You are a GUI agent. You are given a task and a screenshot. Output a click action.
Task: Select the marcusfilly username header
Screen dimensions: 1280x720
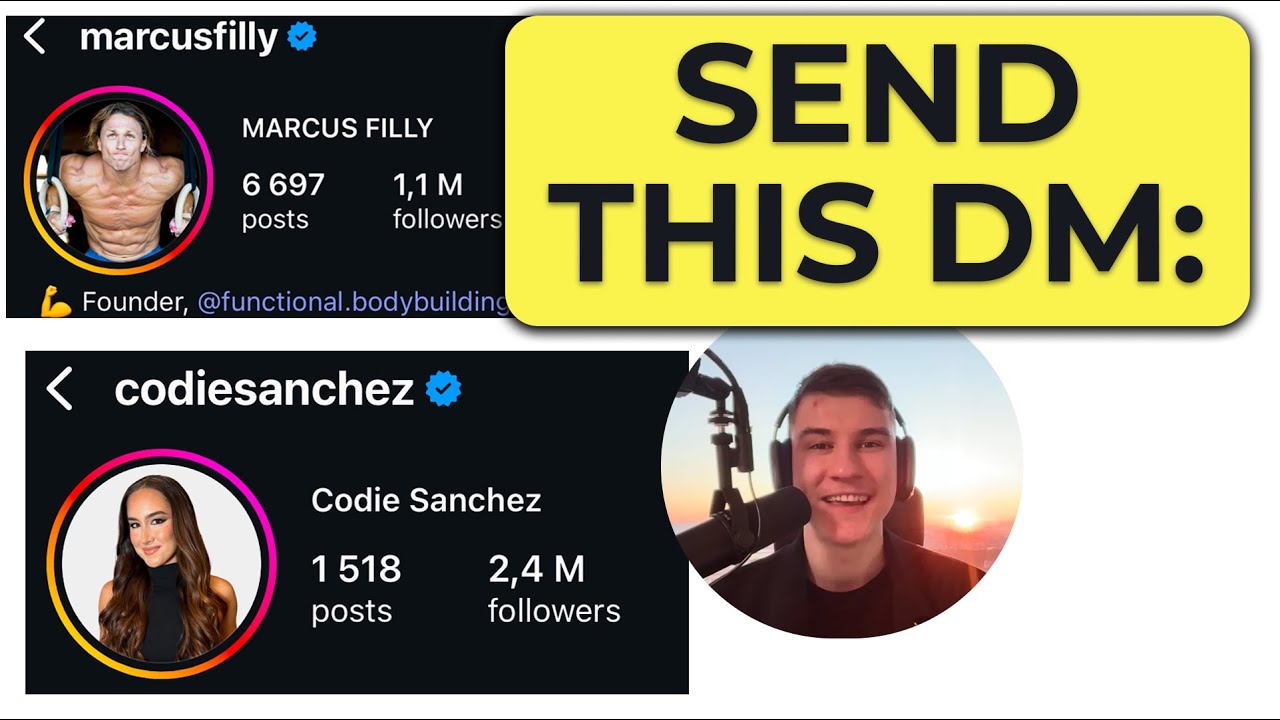tap(178, 38)
